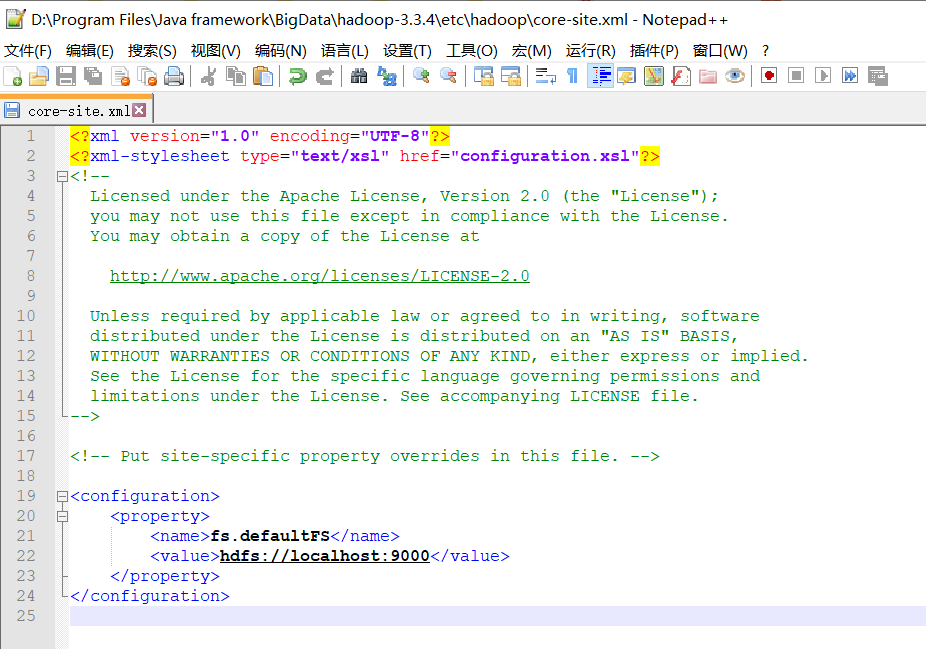Screen dimensions: 926x649
Task: Click the Zoom Out magnifier icon
Action: tap(448, 76)
